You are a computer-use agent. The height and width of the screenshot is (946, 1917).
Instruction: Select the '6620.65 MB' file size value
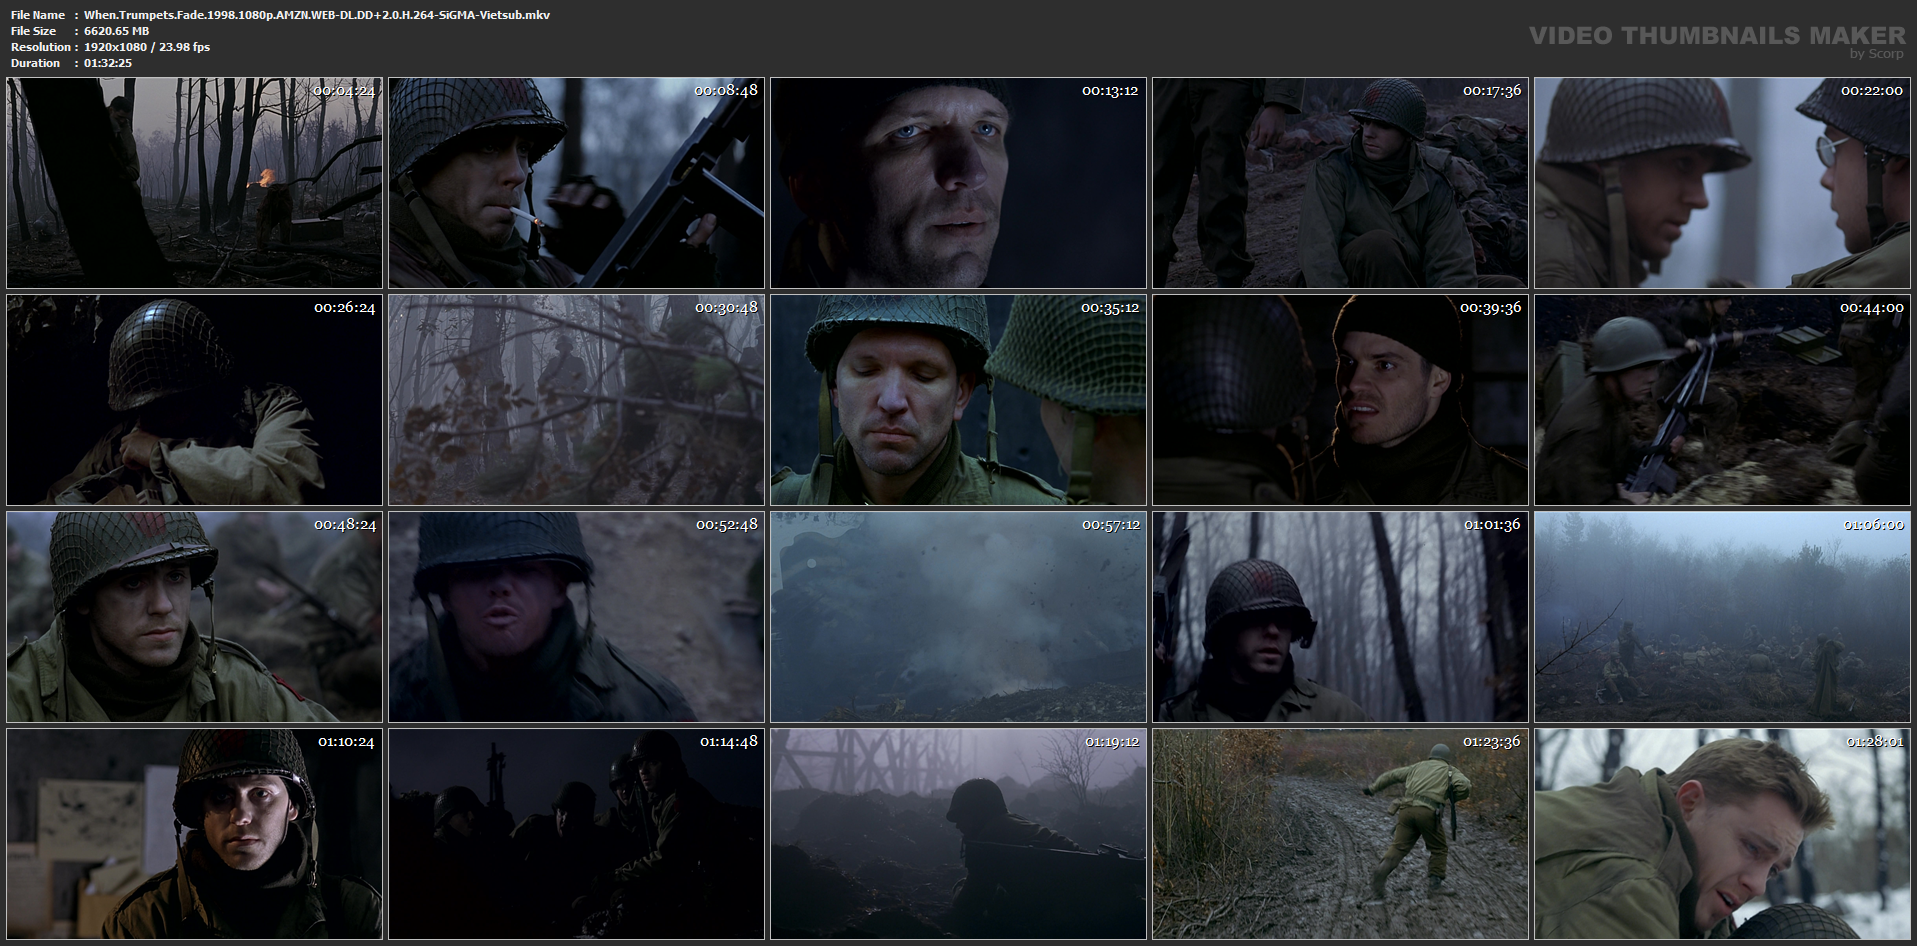(117, 31)
